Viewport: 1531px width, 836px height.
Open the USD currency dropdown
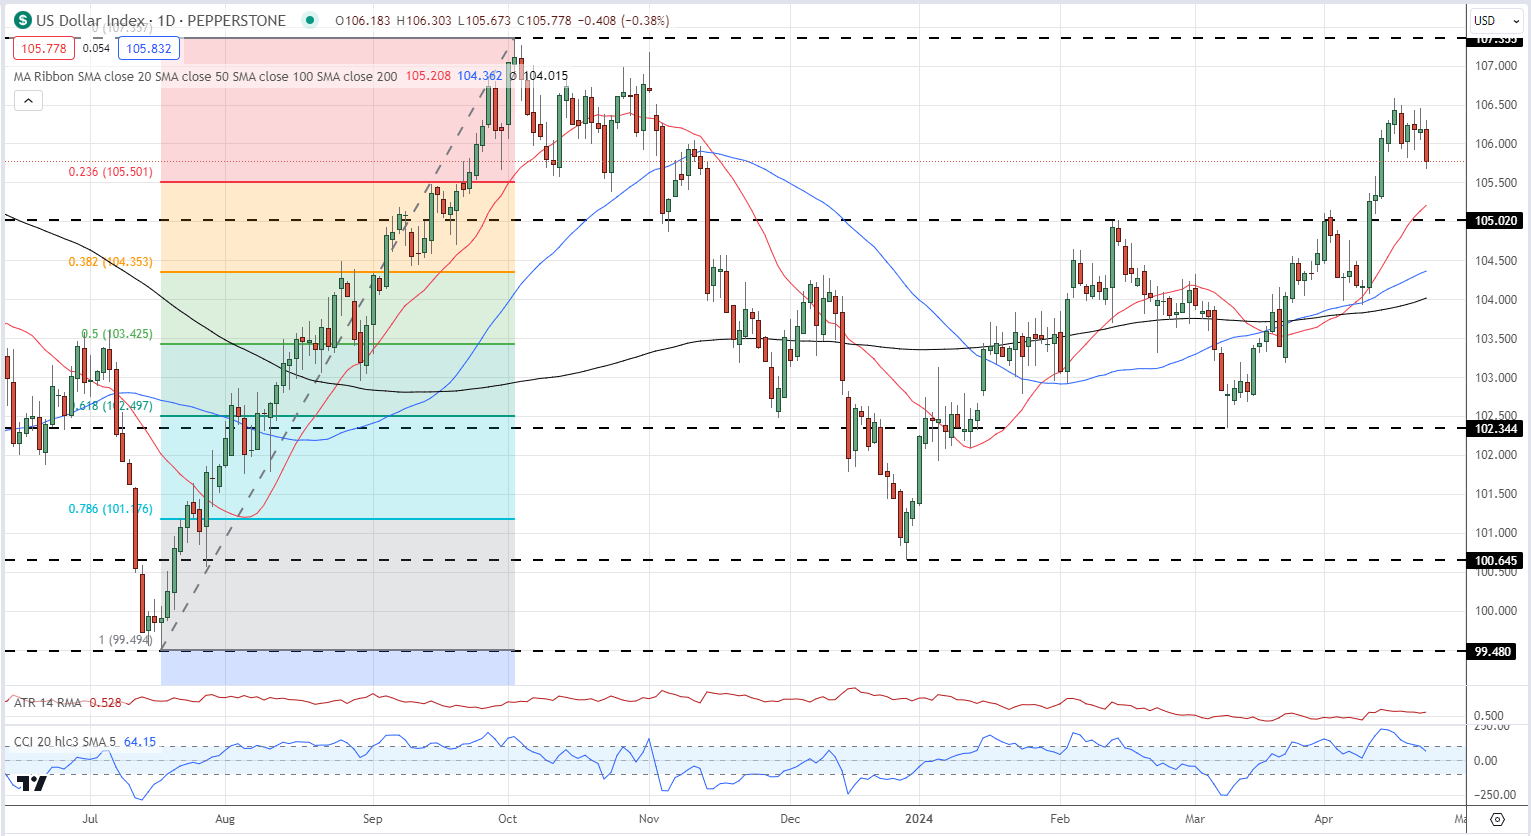click(x=1497, y=20)
